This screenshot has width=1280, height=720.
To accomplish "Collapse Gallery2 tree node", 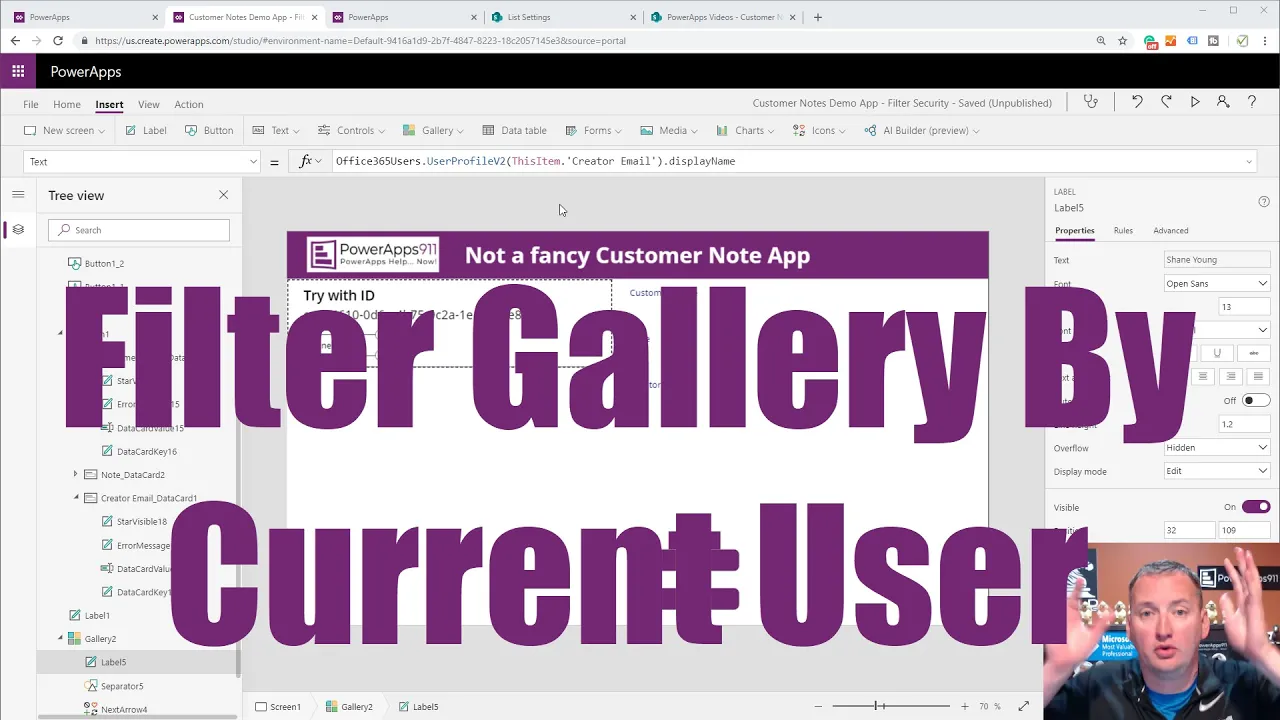I will 60,638.
